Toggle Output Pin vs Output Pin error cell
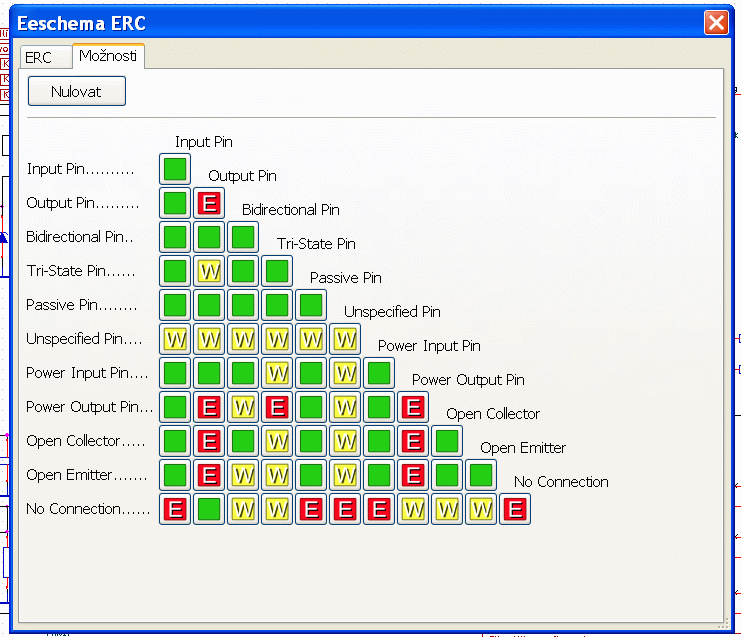Image resolution: width=741 pixels, height=637 pixels. click(x=209, y=203)
